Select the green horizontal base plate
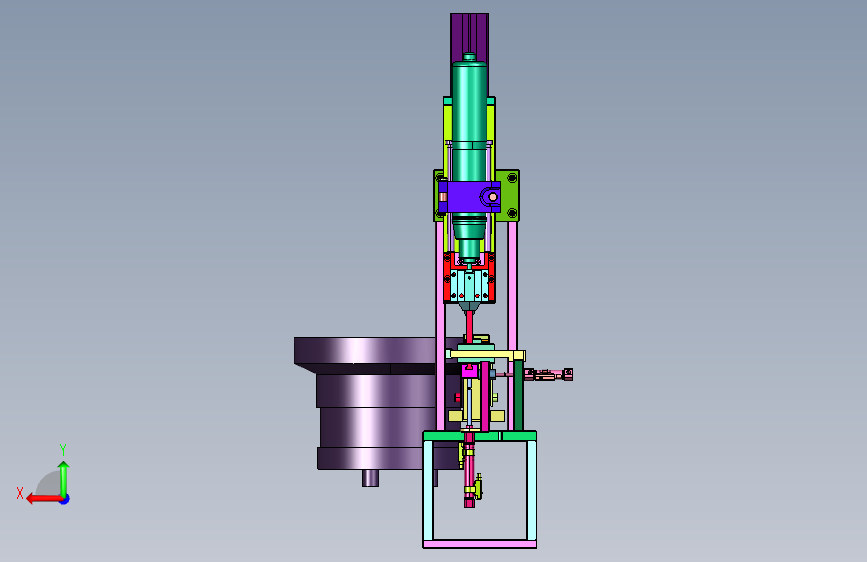This screenshot has height=562, width=867. coord(479,436)
